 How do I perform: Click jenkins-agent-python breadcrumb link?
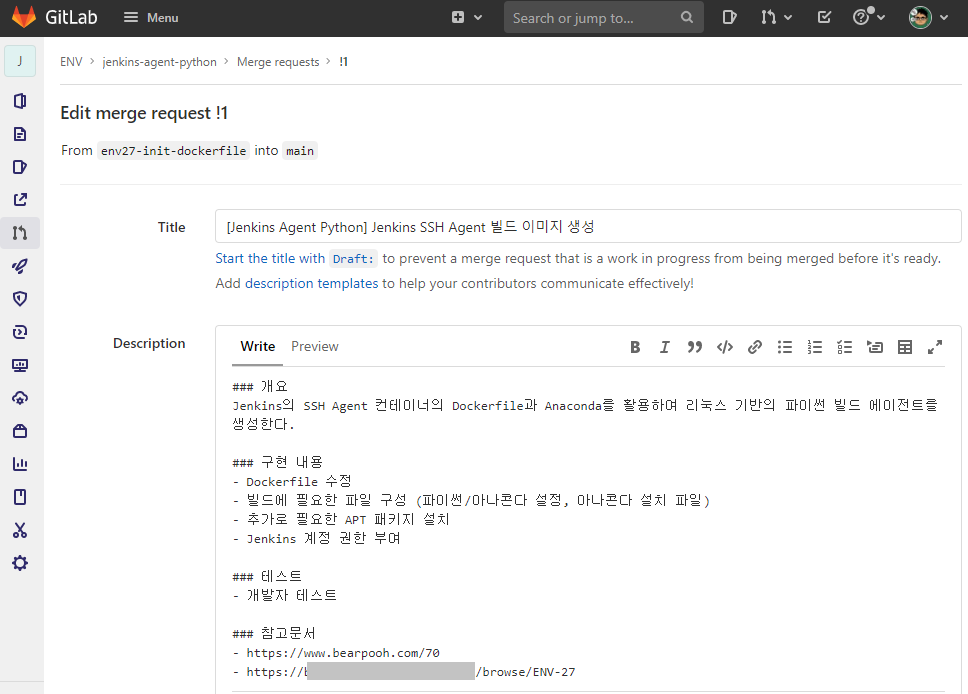pos(159,62)
